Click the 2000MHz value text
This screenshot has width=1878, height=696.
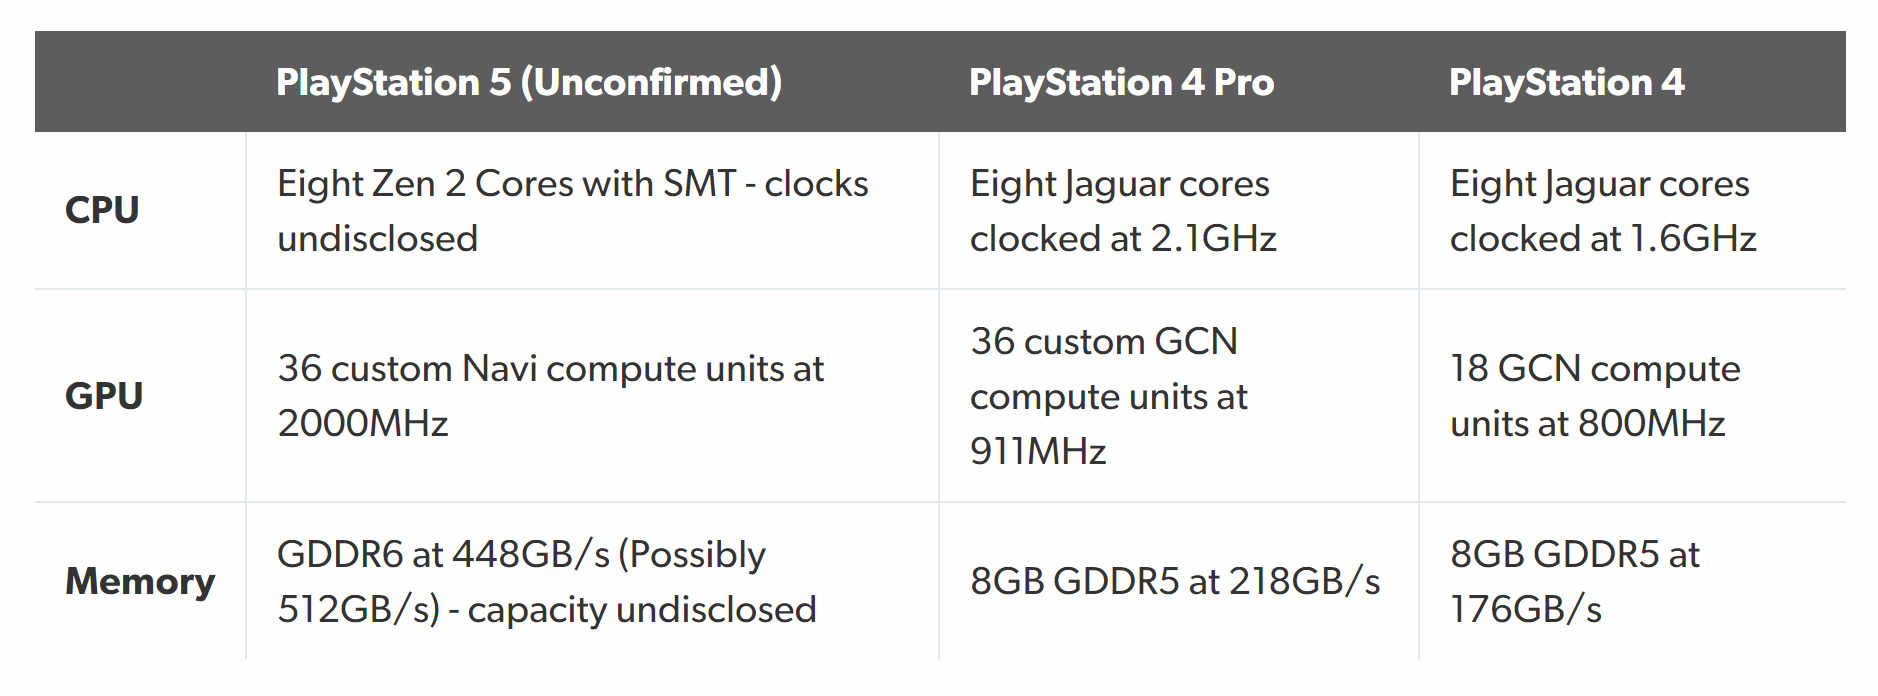pos(363,424)
